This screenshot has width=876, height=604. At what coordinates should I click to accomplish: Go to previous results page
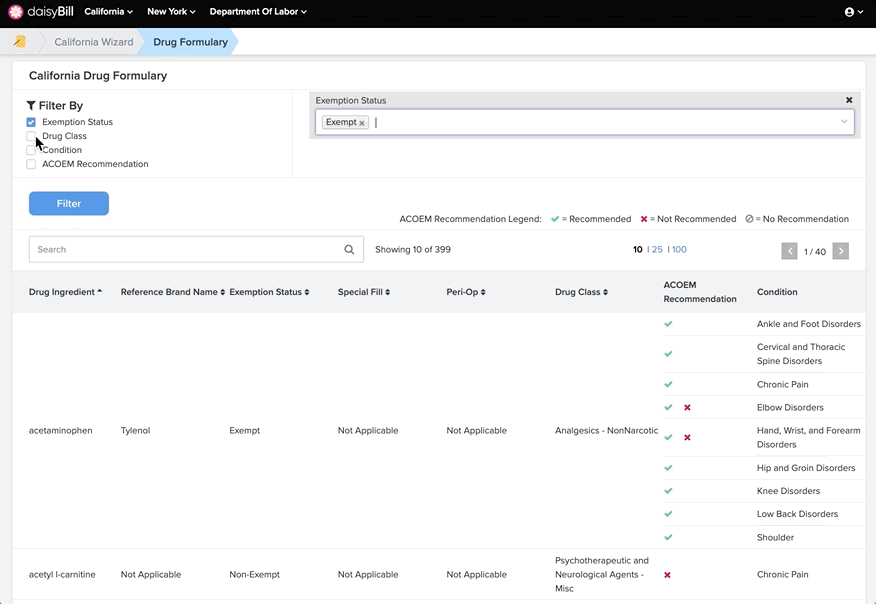tap(789, 251)
